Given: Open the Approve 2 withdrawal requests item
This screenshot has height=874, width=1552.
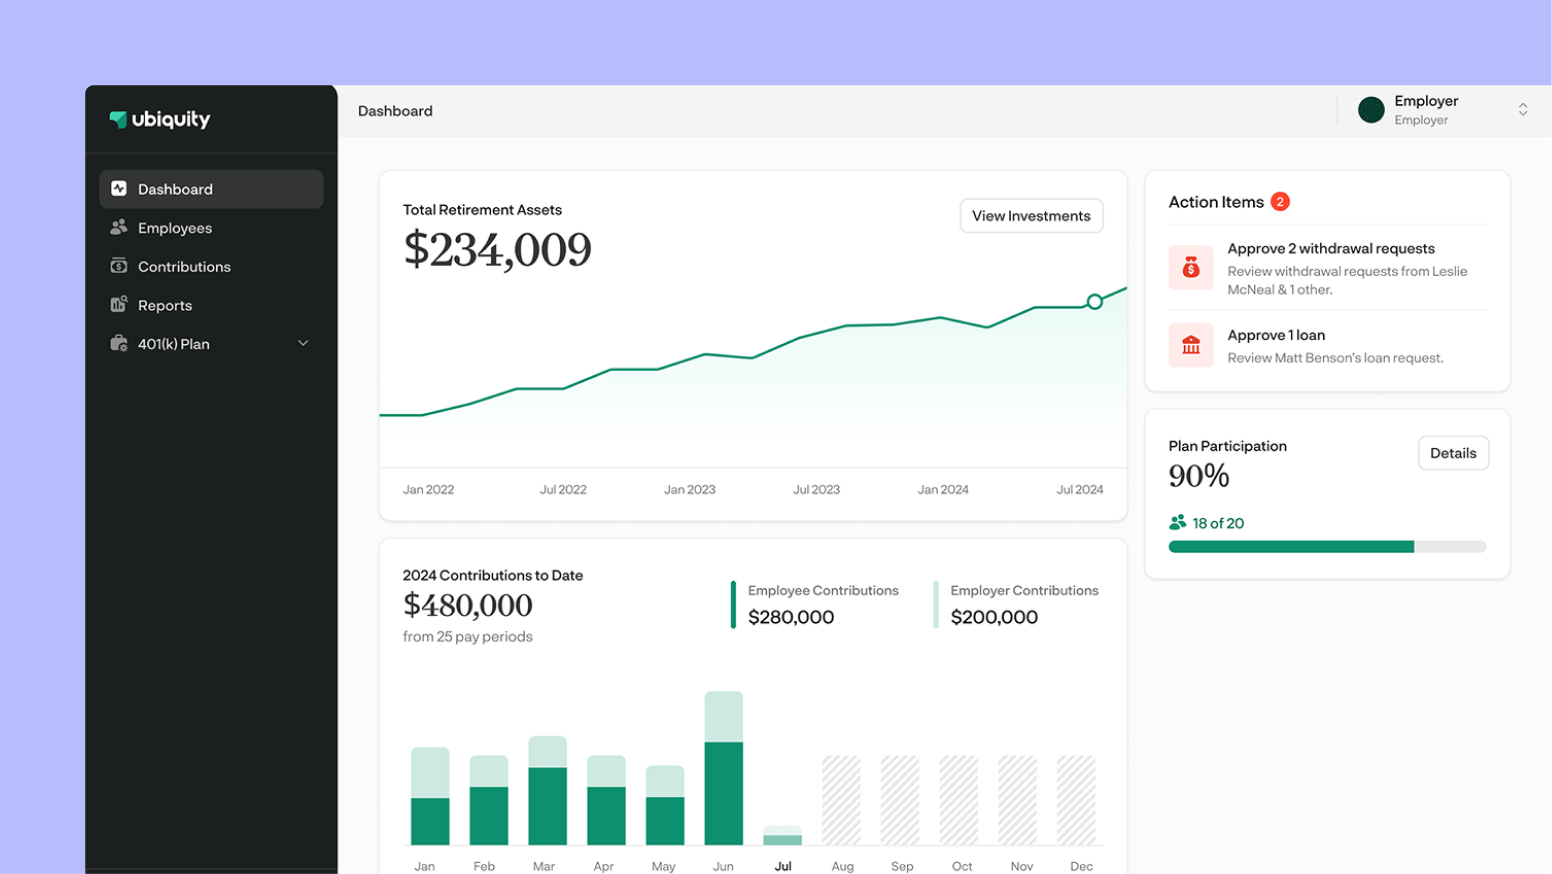Looking at the screenshot, I should coord(1331,248).
